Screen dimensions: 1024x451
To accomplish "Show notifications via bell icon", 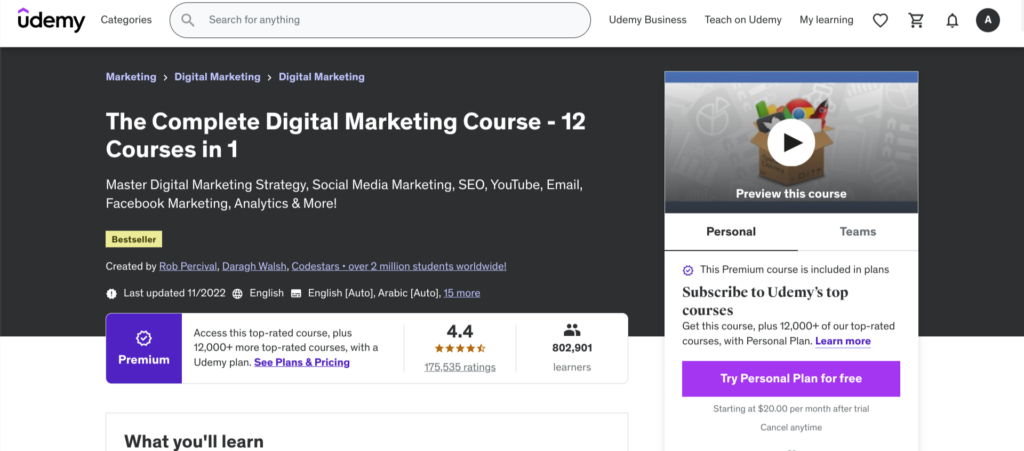I will pos(952,20).
